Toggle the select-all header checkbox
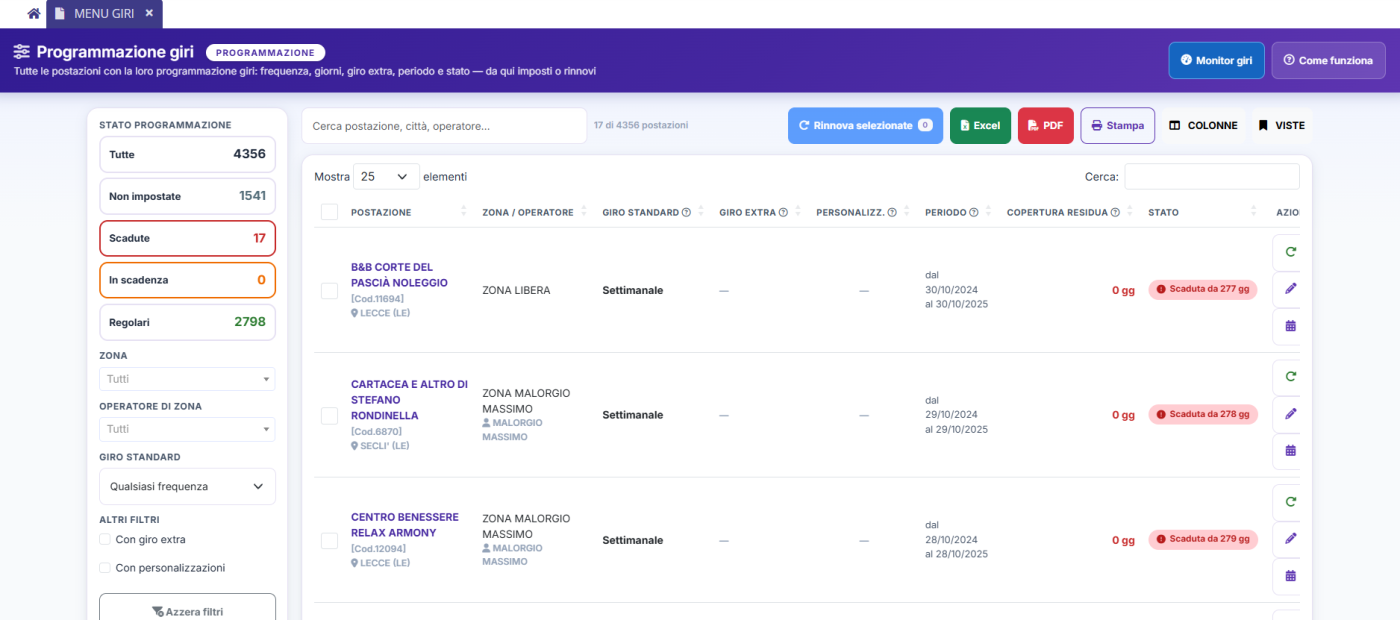Screen dimensions: 1400x620 pyautogui.click(x=329, y=212)
